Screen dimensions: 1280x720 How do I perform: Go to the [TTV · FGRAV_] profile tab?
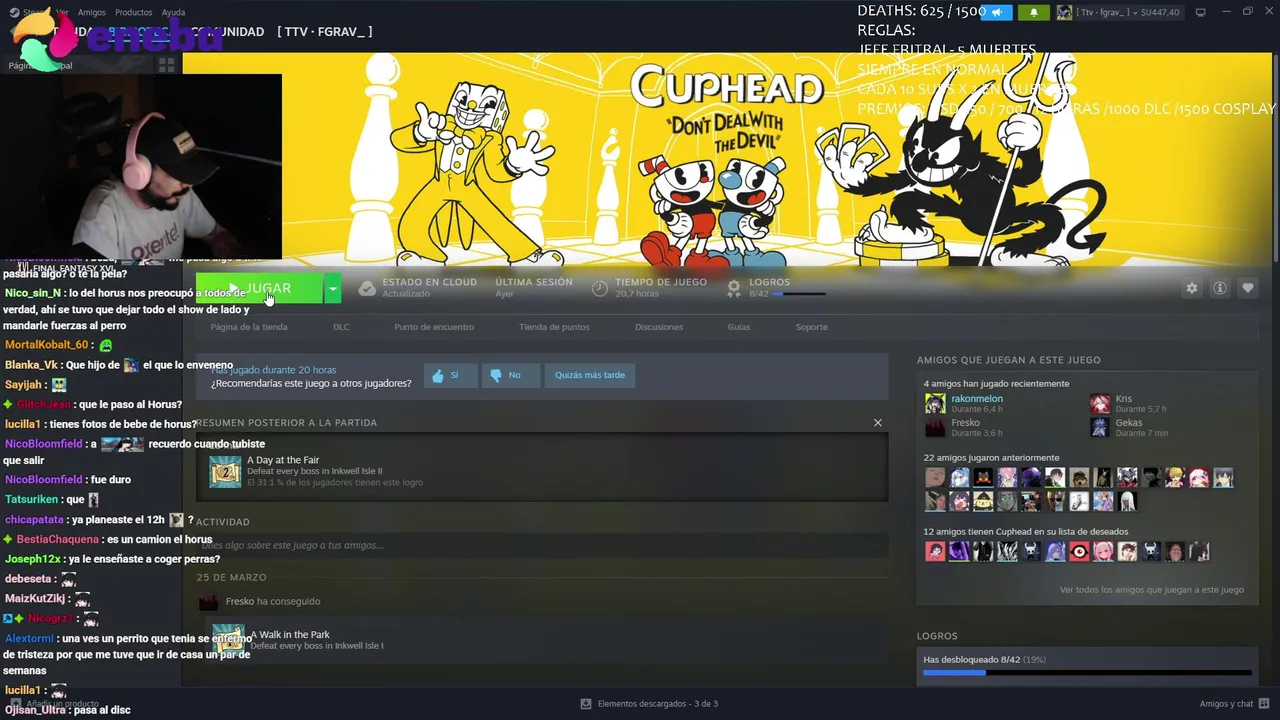[x=325, y=32]
